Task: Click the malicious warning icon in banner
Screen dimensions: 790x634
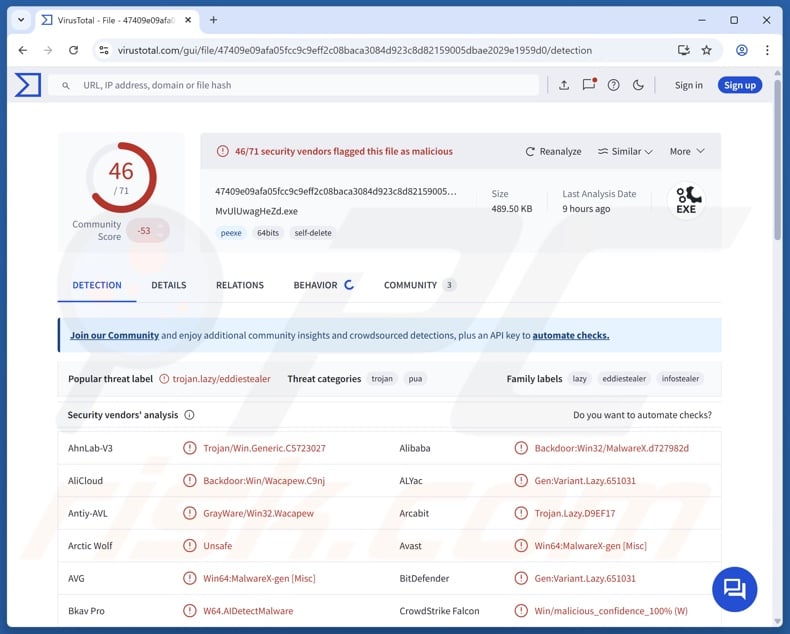Action: pos(223,151)
